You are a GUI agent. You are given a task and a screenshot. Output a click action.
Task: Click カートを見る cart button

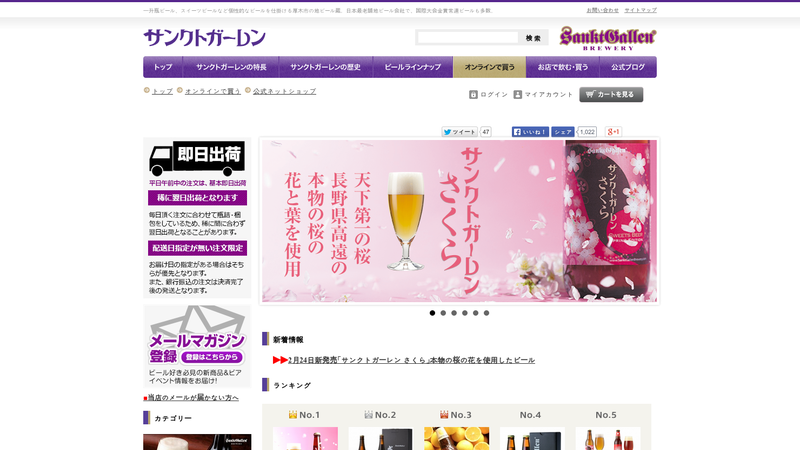[x=611, y=94]
